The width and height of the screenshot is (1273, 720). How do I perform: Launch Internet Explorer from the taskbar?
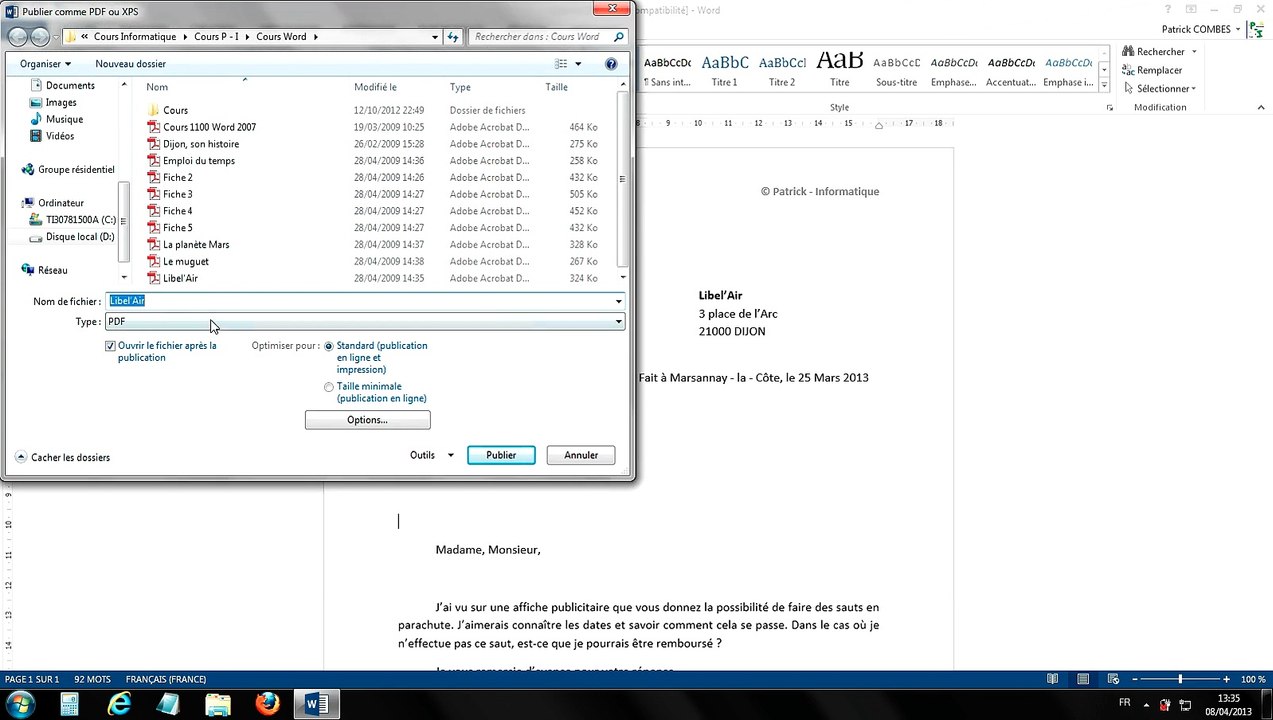(118, 704)
